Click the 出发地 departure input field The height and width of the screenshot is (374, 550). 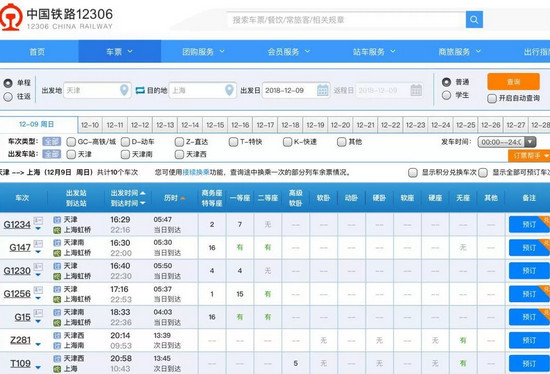coord(97,91)
